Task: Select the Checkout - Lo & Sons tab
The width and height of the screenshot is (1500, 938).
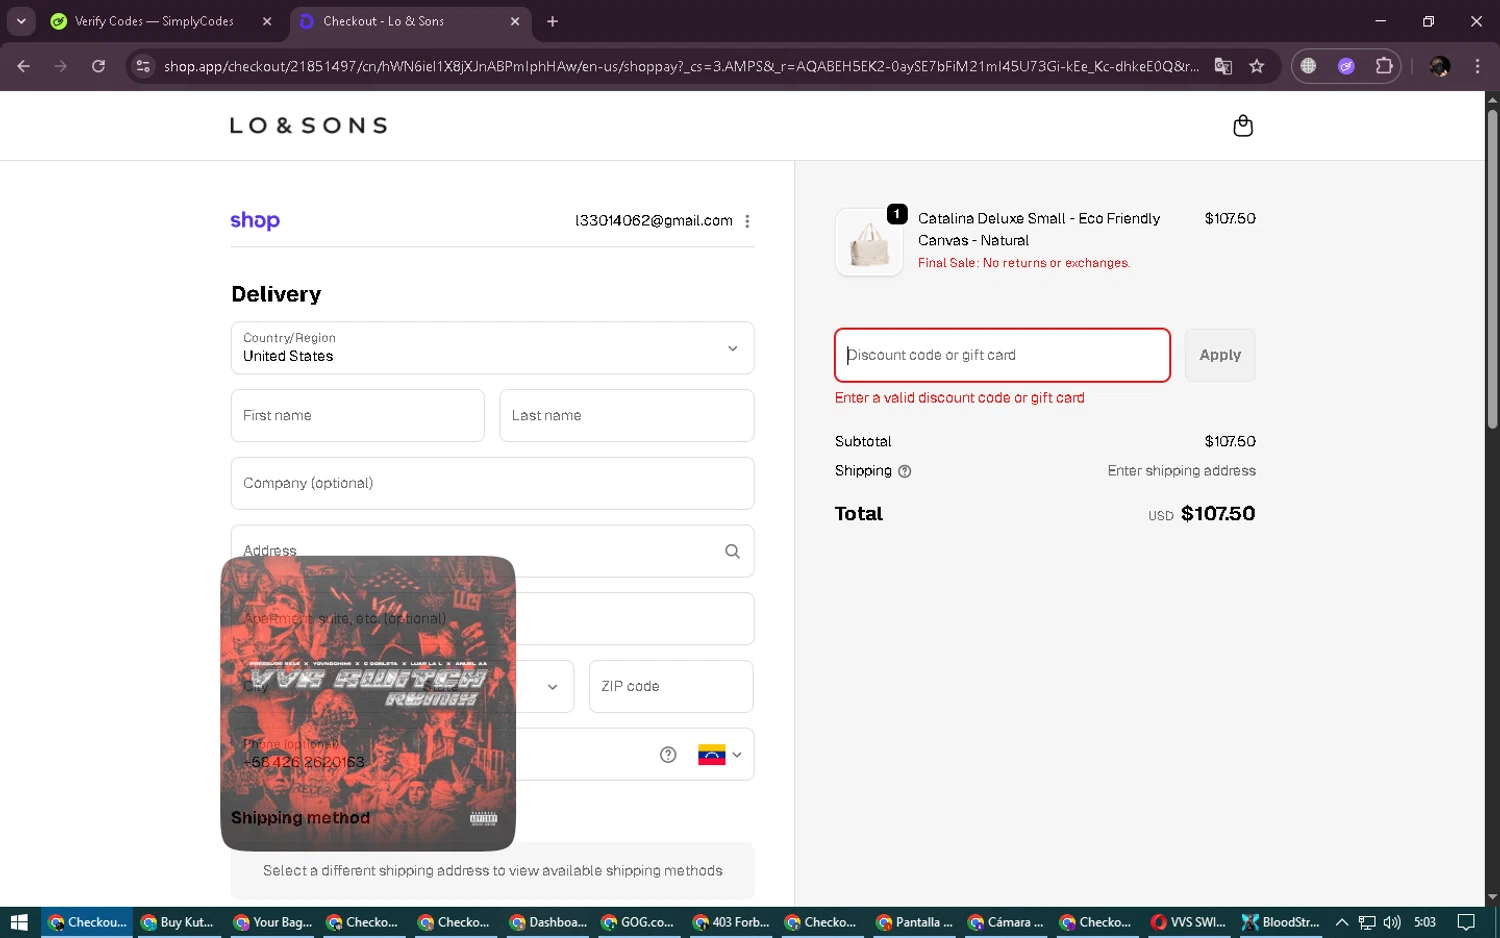Action: point(410,21)
